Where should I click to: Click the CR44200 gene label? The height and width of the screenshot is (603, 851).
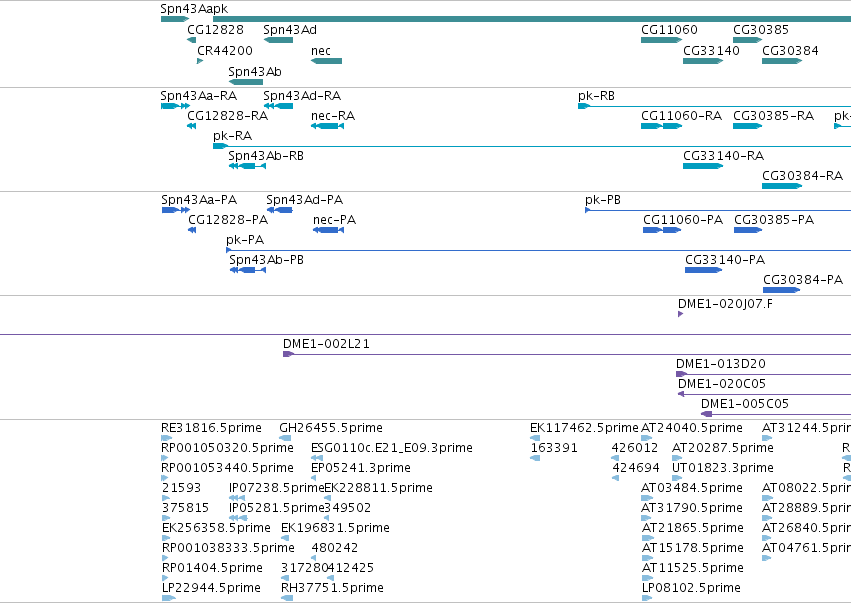coord(225,51)
